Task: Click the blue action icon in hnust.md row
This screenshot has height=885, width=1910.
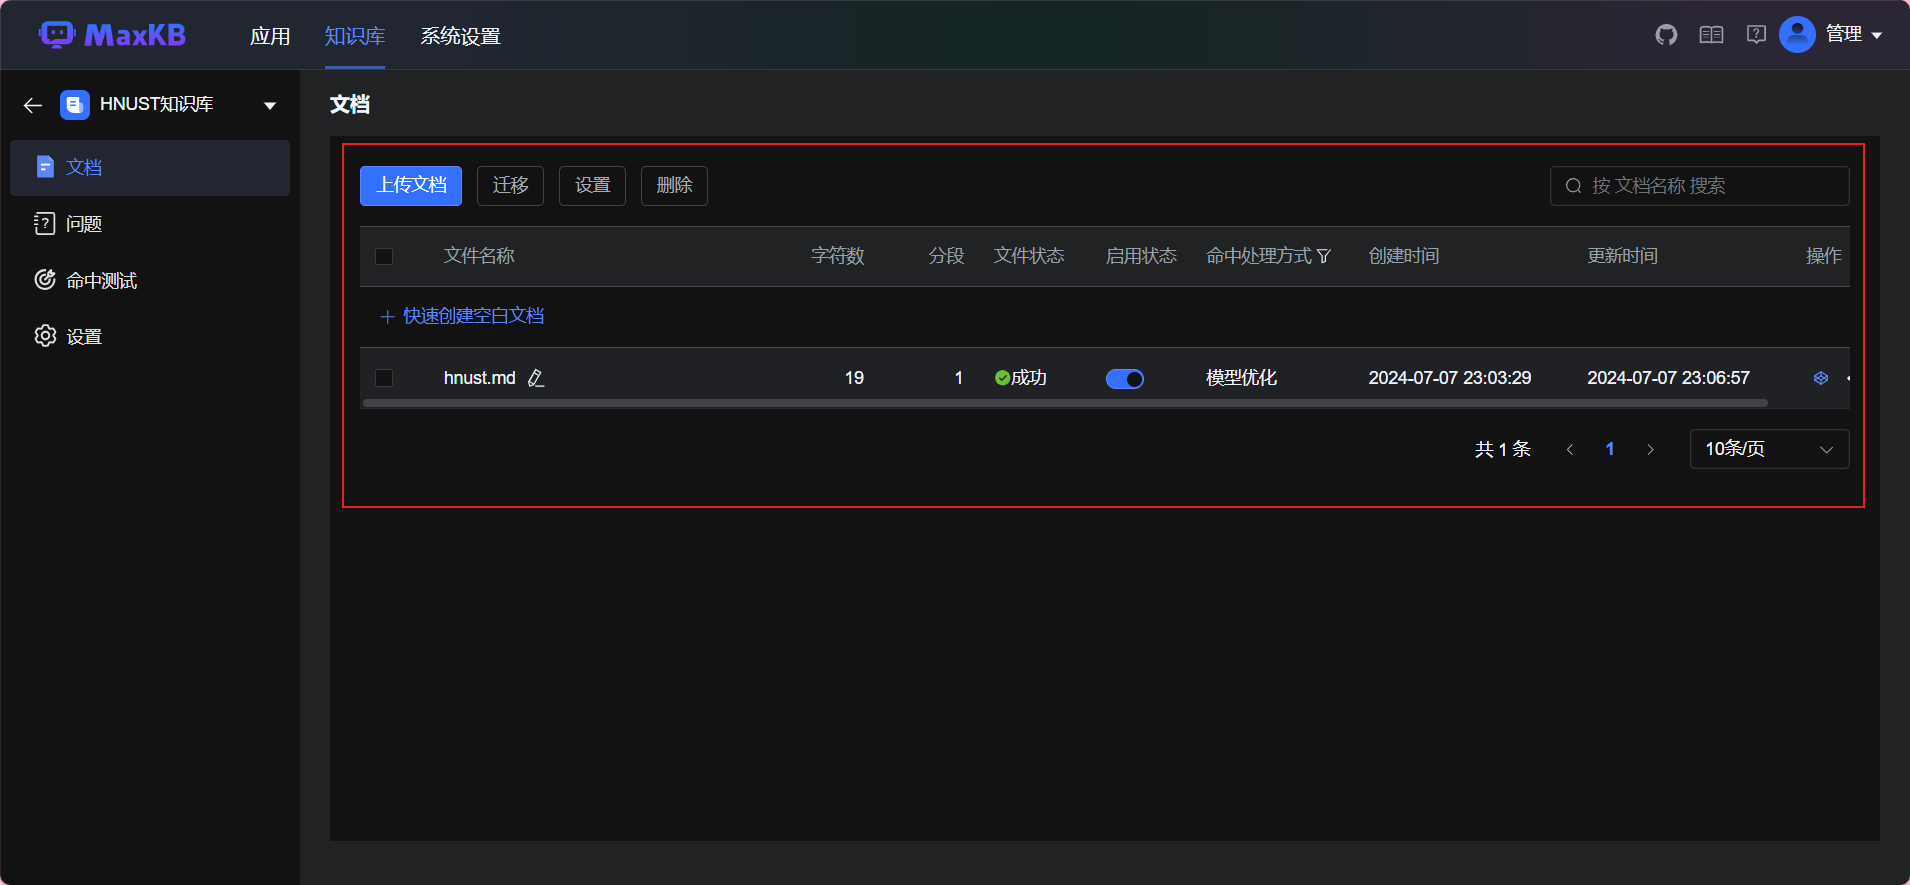Action: (1821, 378)
